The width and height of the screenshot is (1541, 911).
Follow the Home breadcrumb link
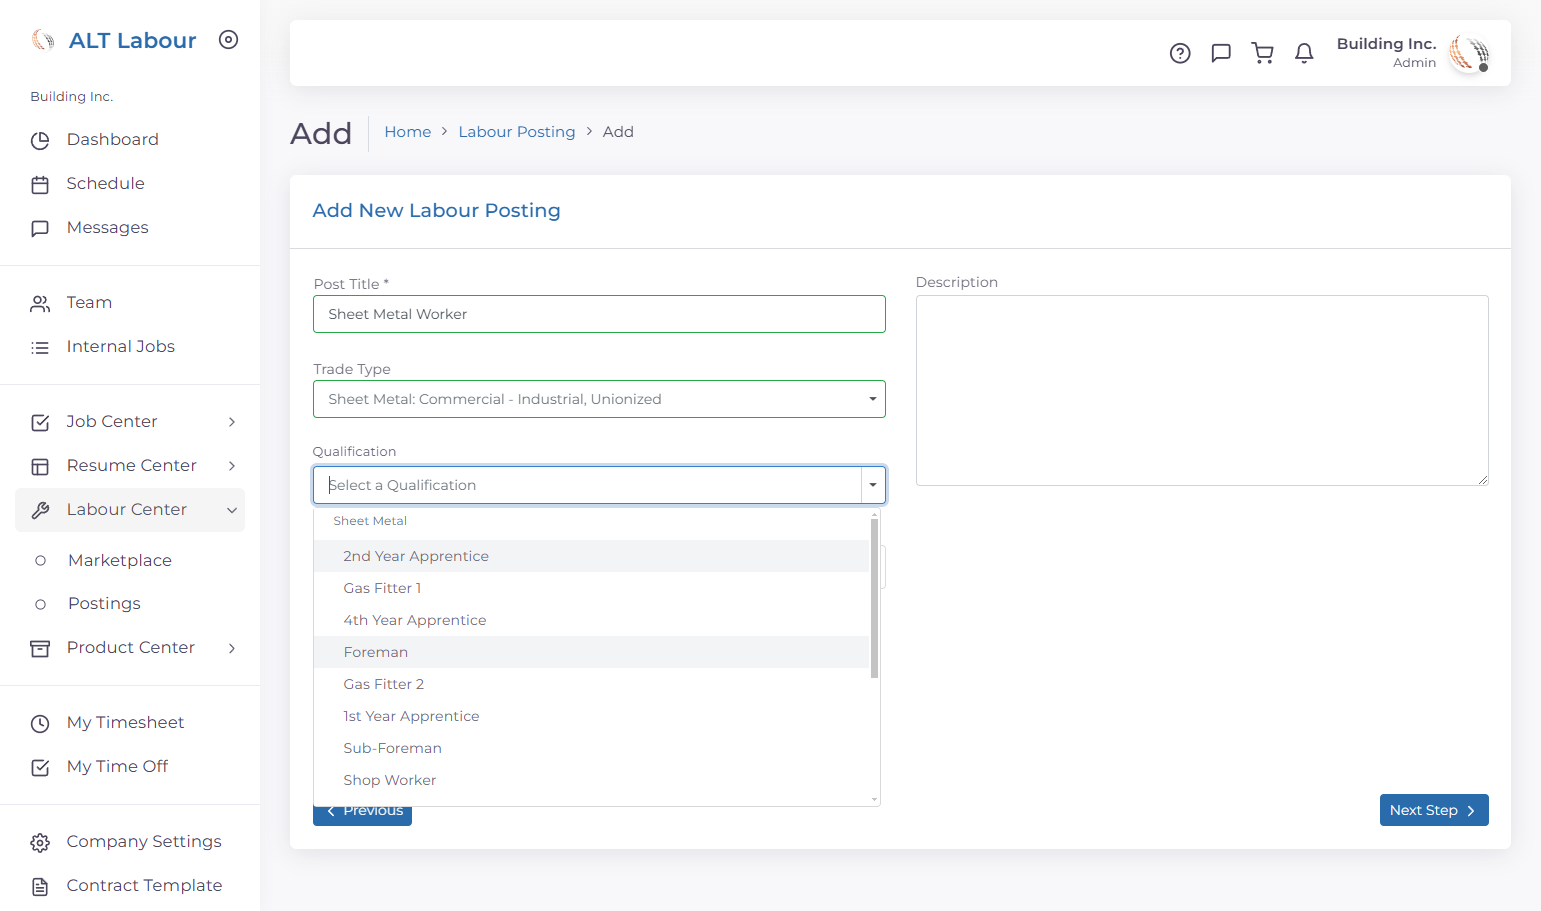click(408, 132)
